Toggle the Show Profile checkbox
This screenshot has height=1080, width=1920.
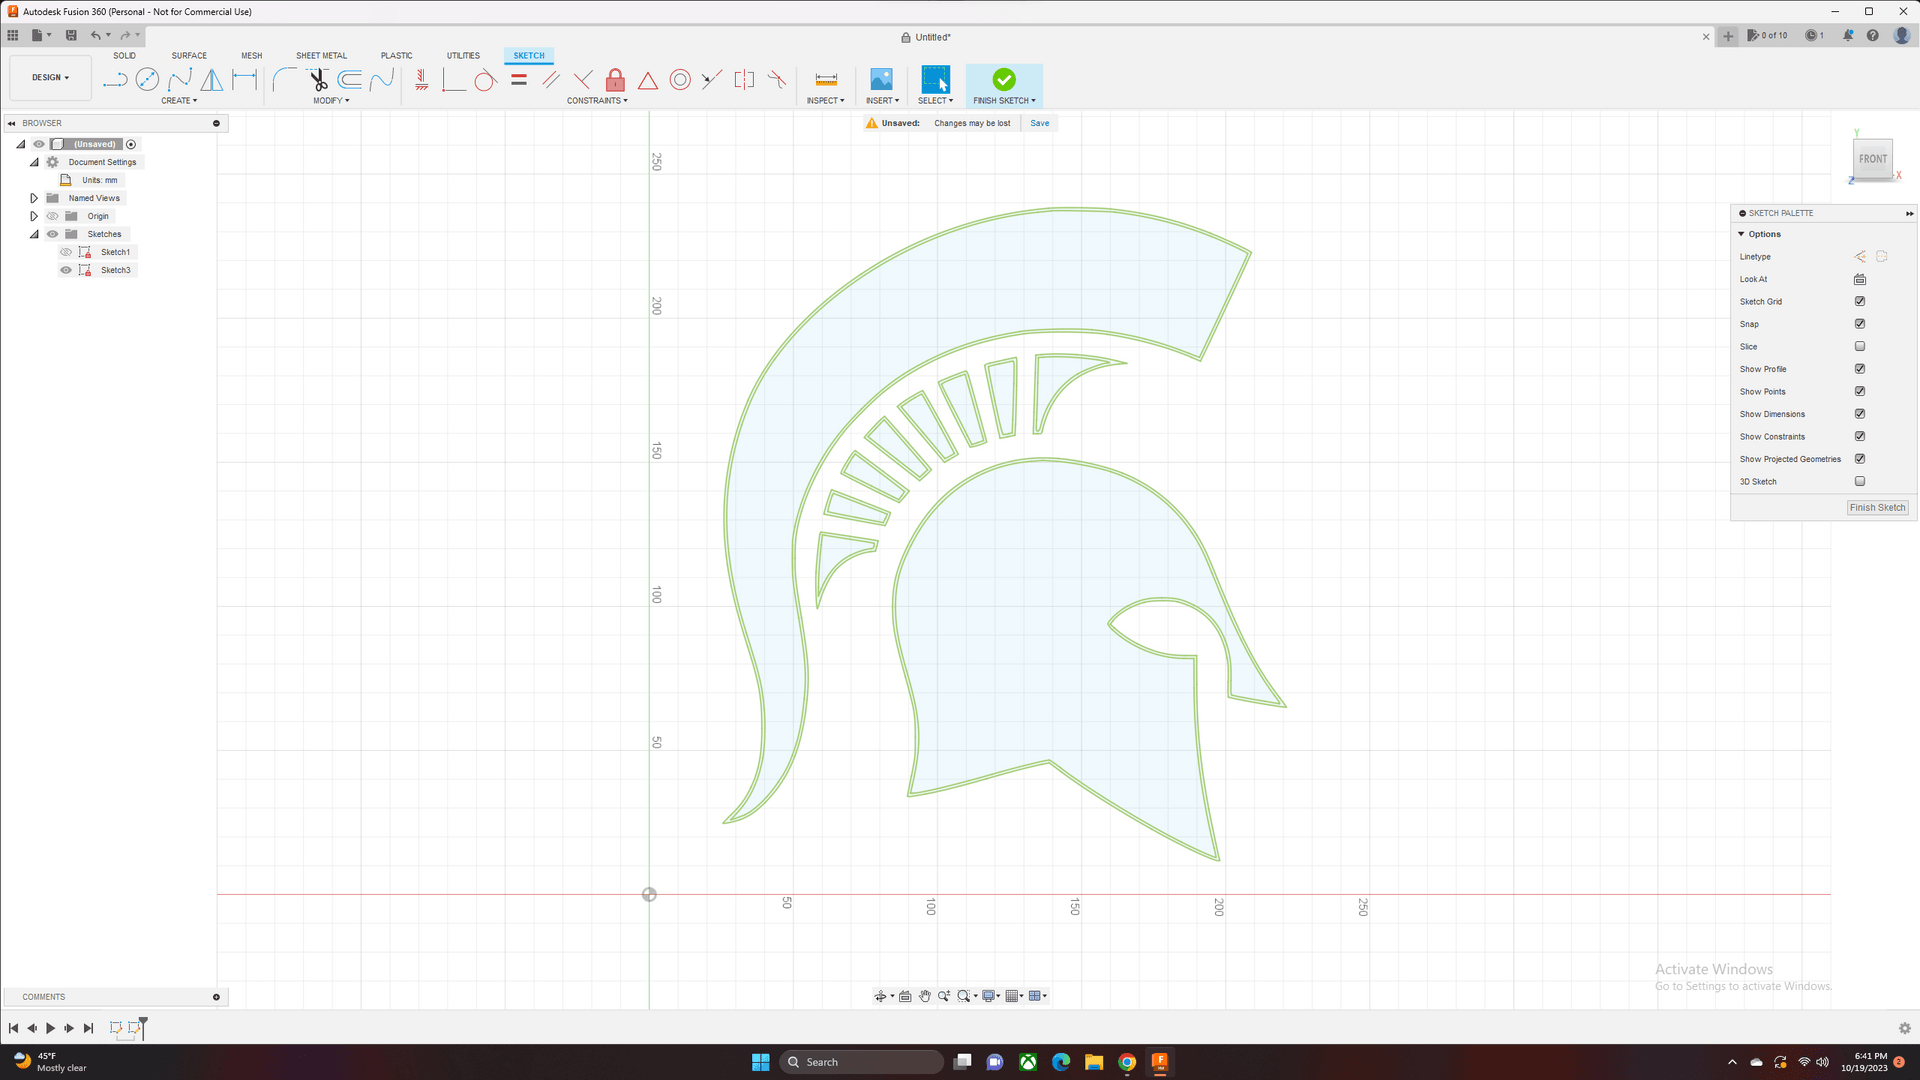1860,369
